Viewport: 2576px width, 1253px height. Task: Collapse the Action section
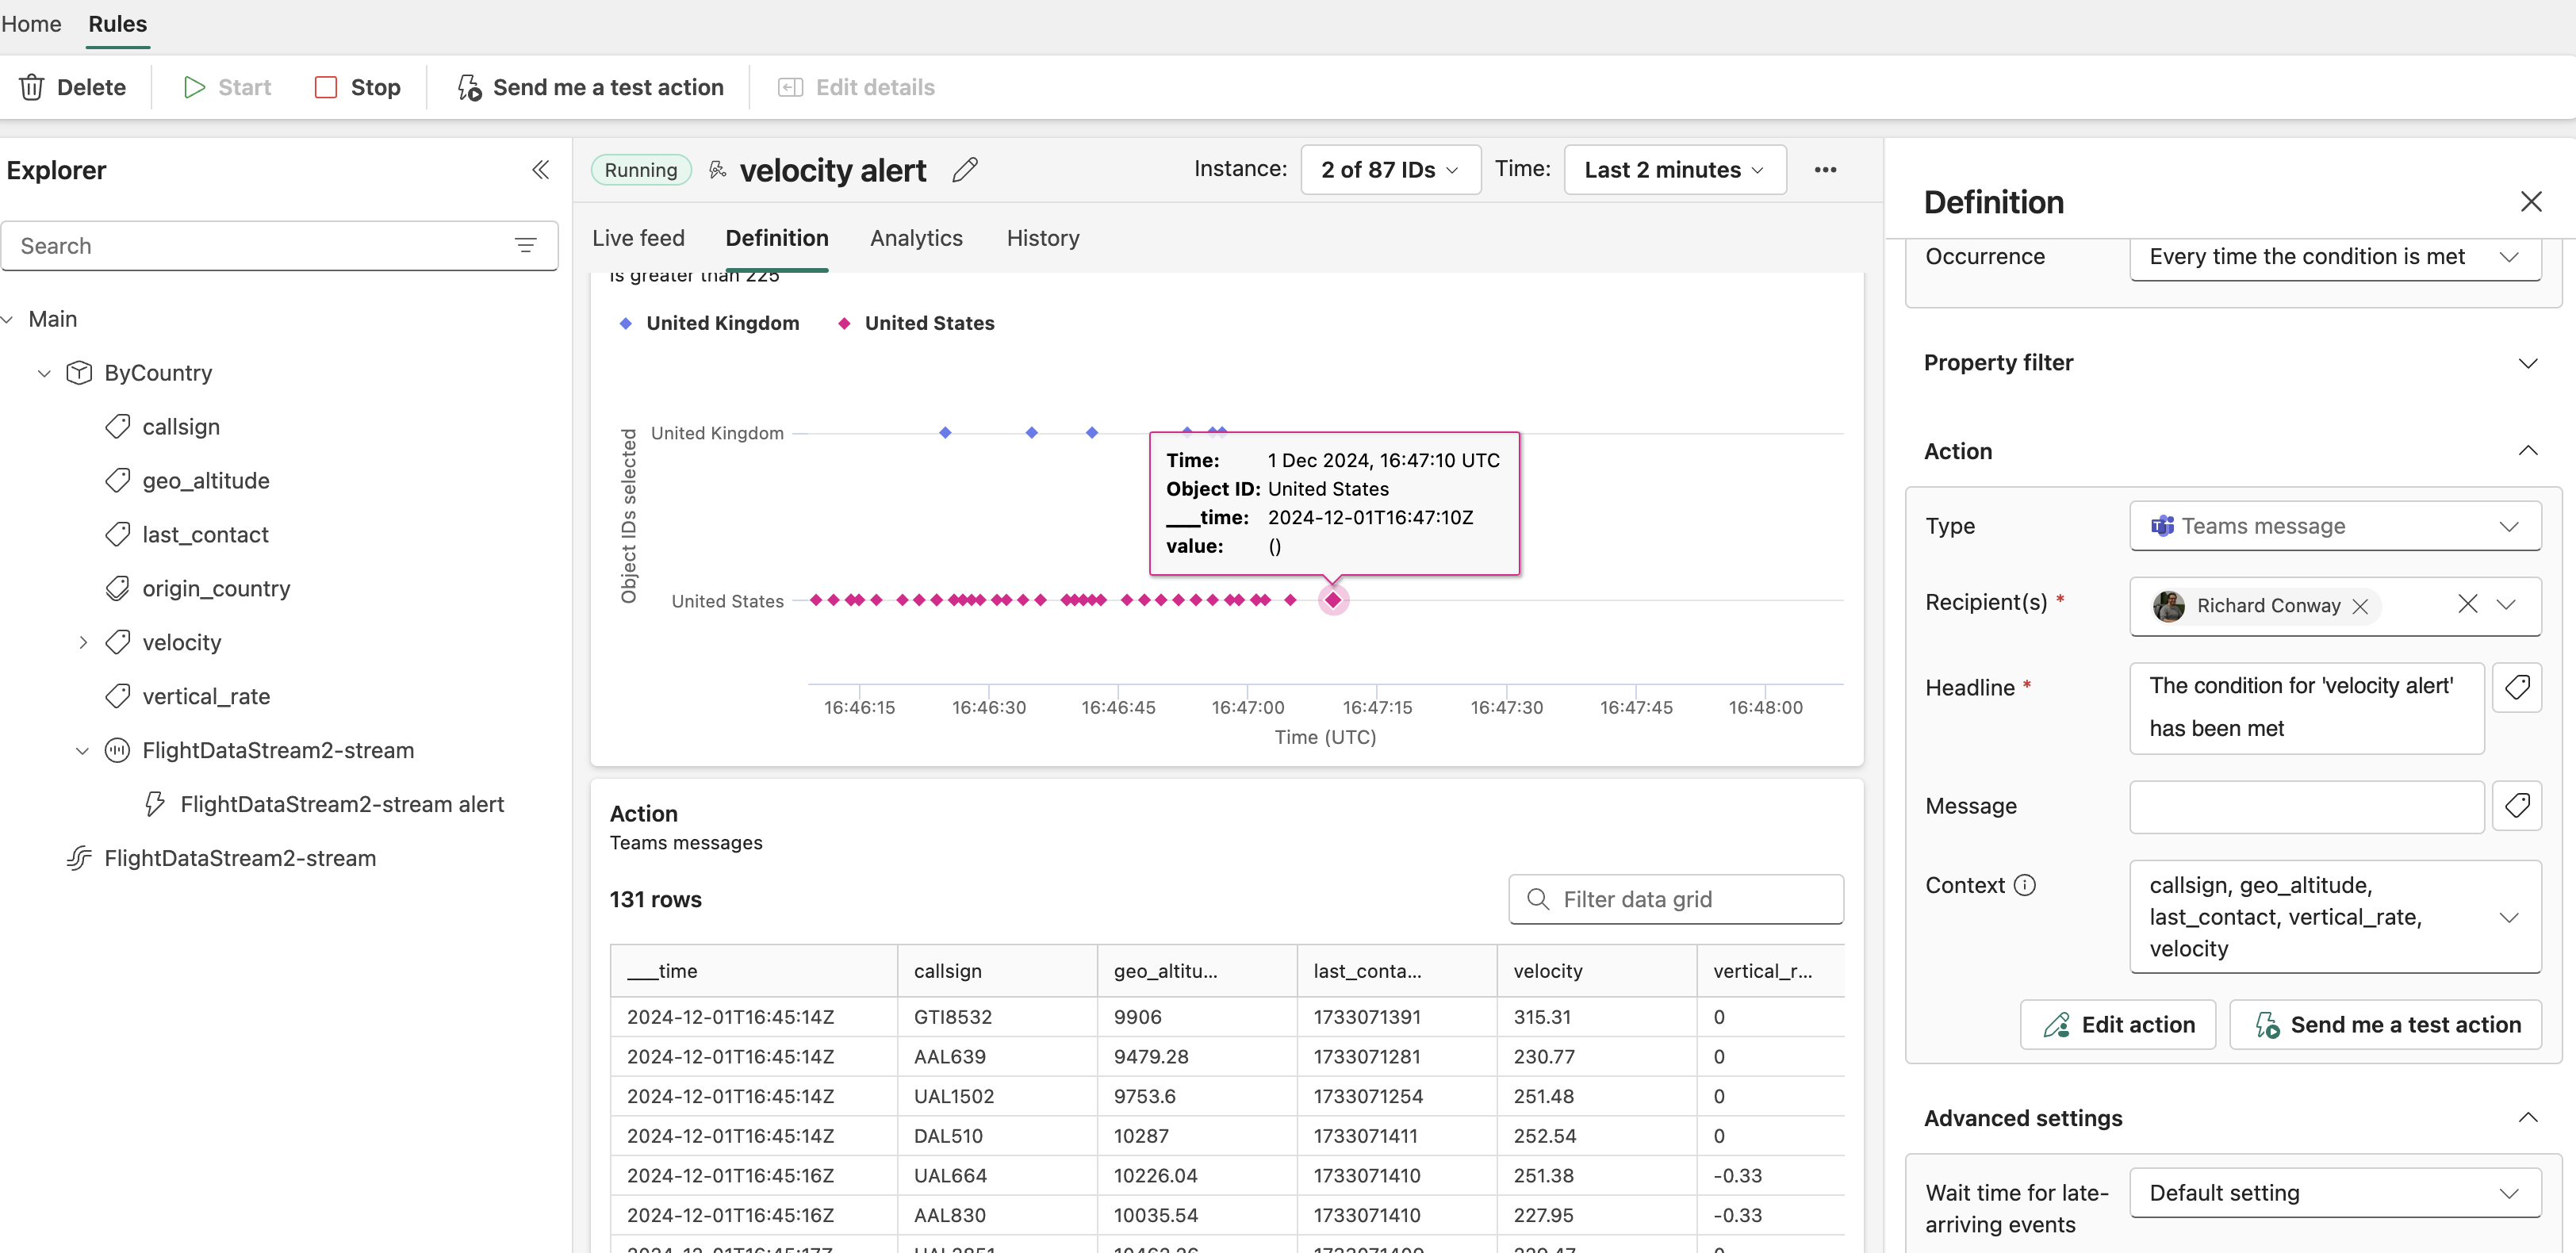[x=2527, y=451]
